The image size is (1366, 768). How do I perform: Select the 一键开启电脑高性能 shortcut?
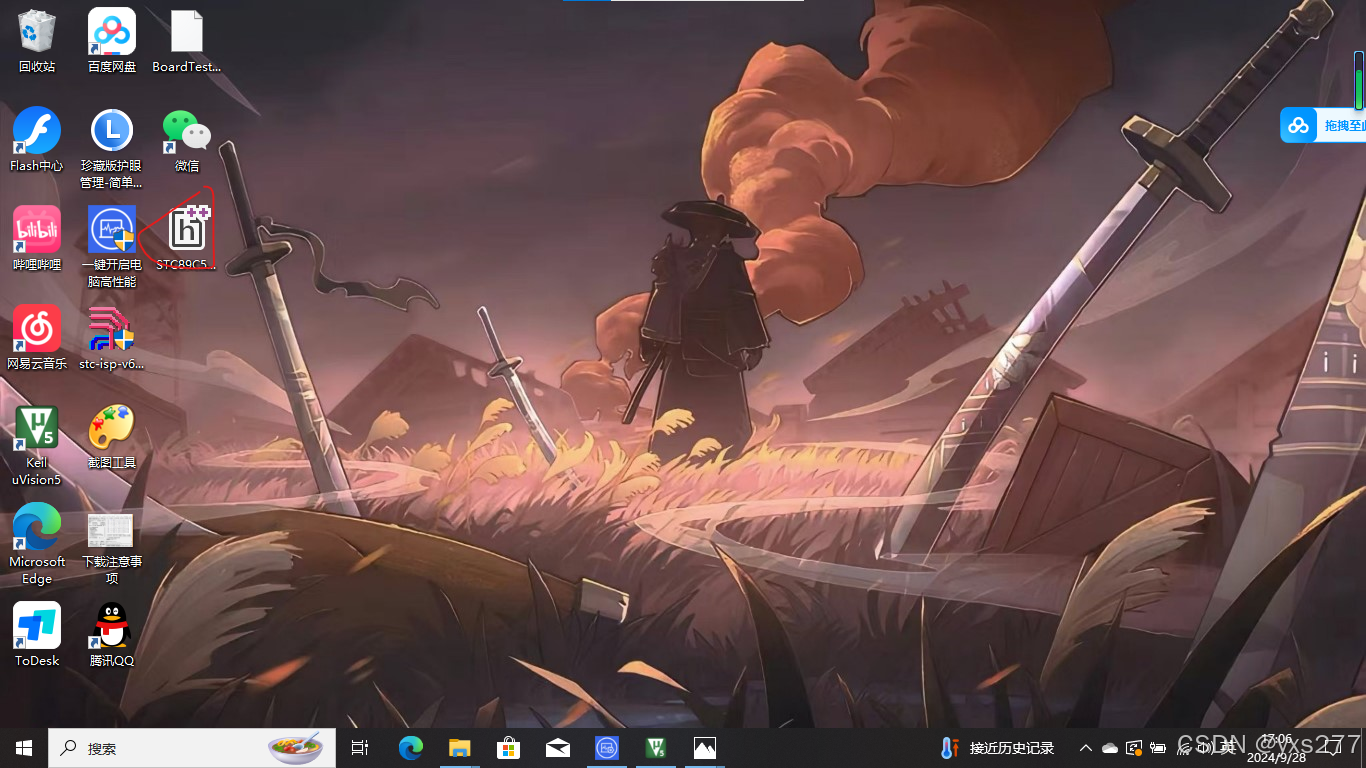pos(112,247)
